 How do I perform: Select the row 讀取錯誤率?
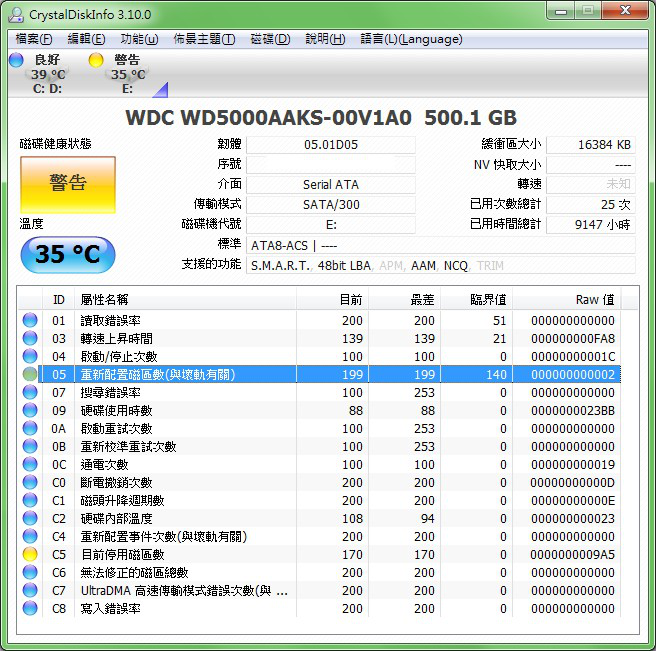(x=320, y=320)
